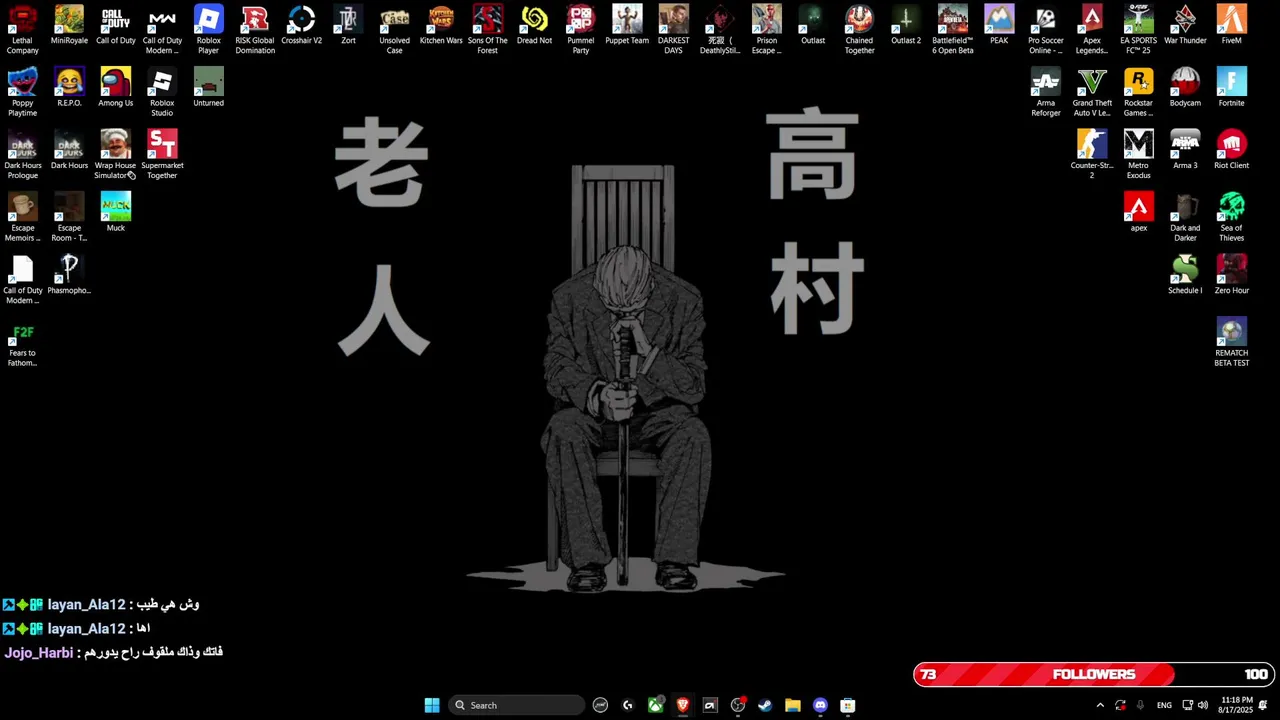Select the PEAK game icon

(999, 25)
